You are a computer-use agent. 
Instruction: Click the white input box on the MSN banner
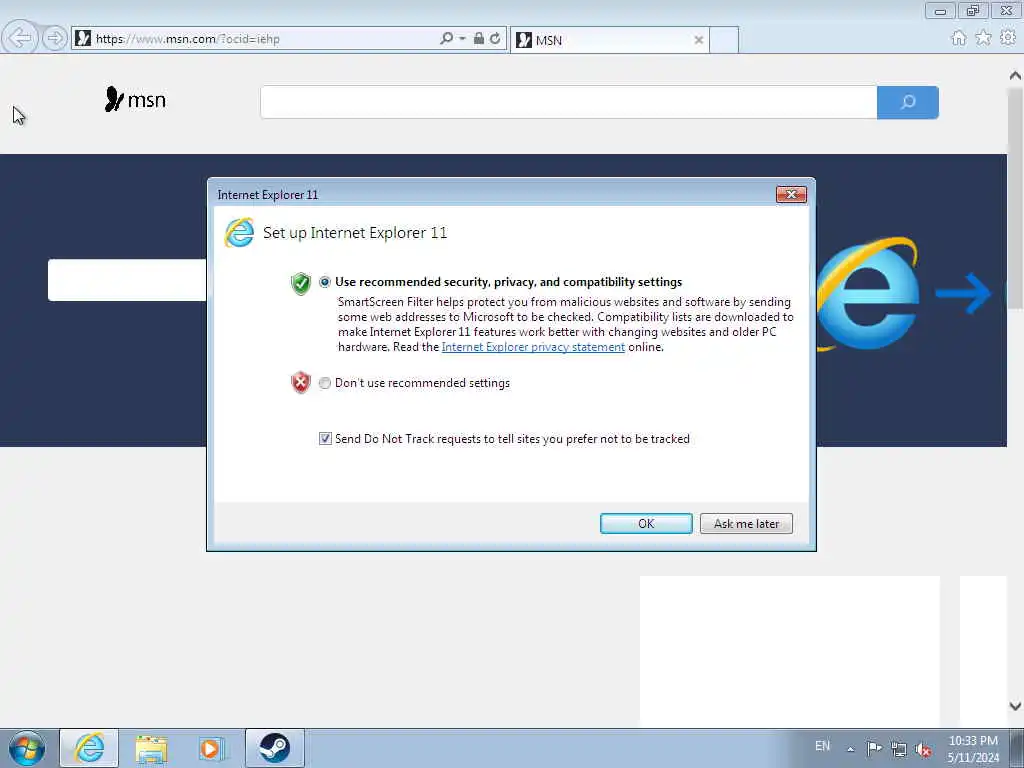[x=127, y=280]
